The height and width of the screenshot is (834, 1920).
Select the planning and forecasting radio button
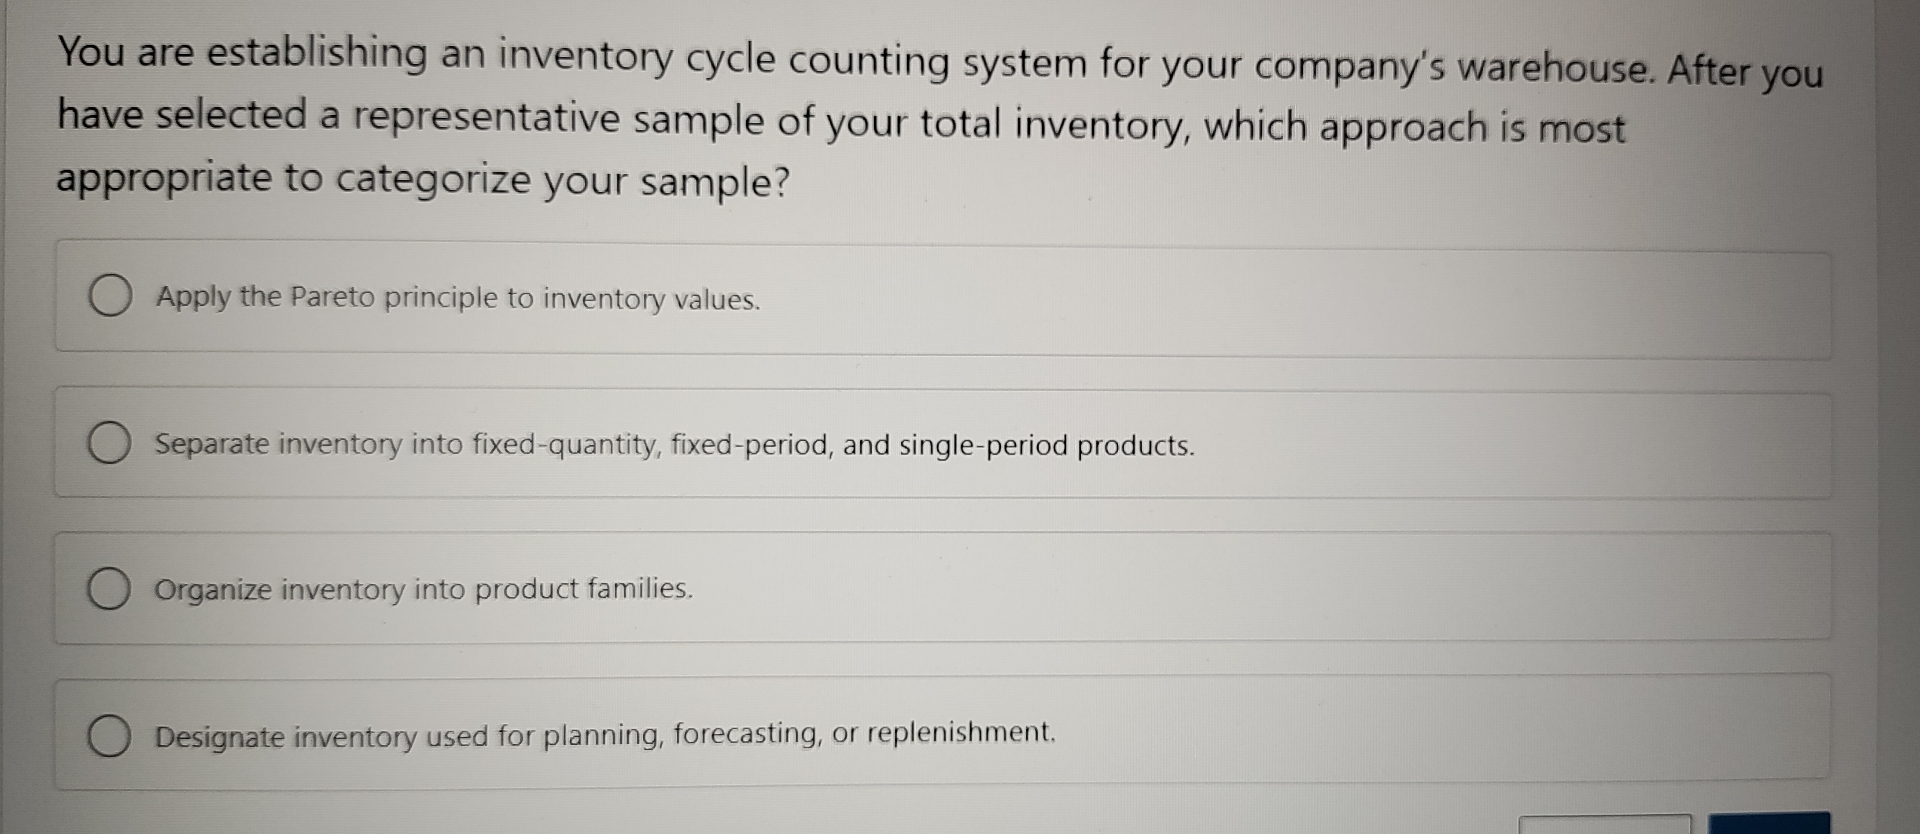tap(110, 736)
